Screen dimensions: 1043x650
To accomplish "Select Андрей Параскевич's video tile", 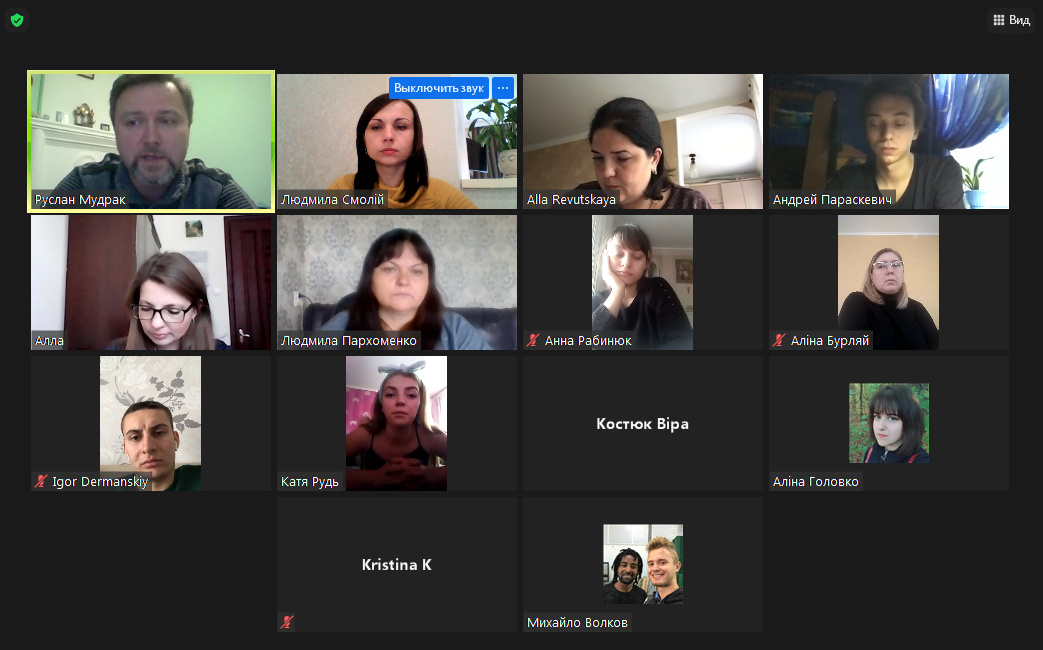I will click(889, 141).
